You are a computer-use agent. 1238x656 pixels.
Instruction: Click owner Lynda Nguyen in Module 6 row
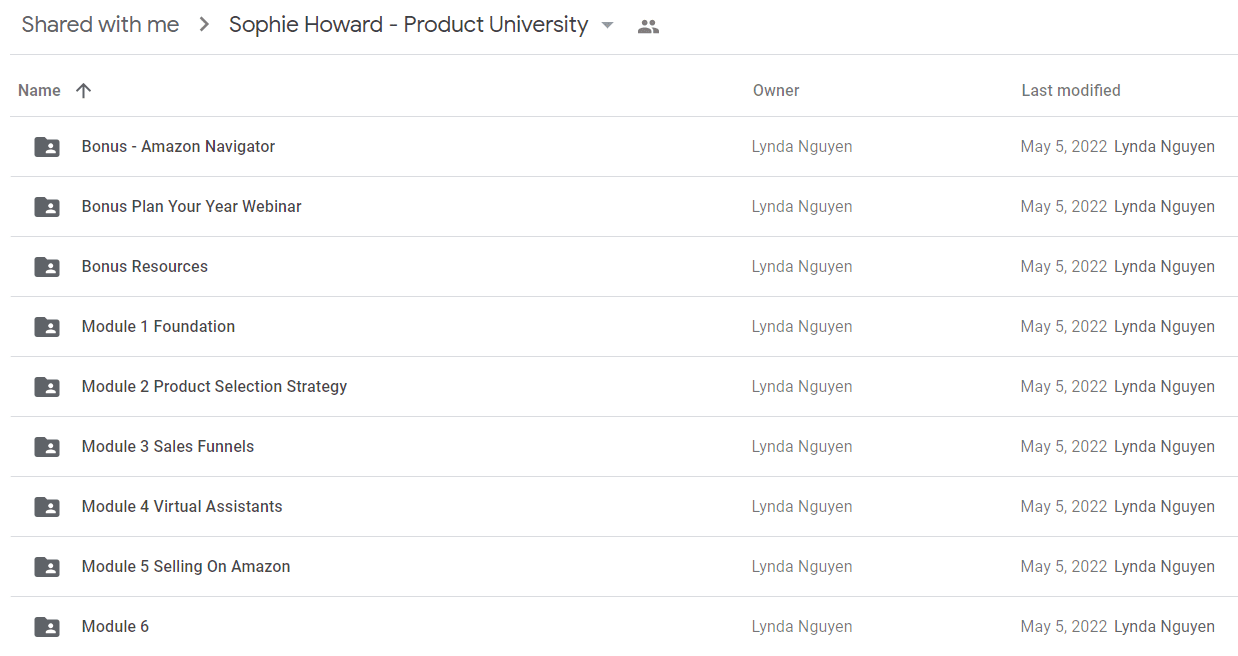[x=802, y=627]
